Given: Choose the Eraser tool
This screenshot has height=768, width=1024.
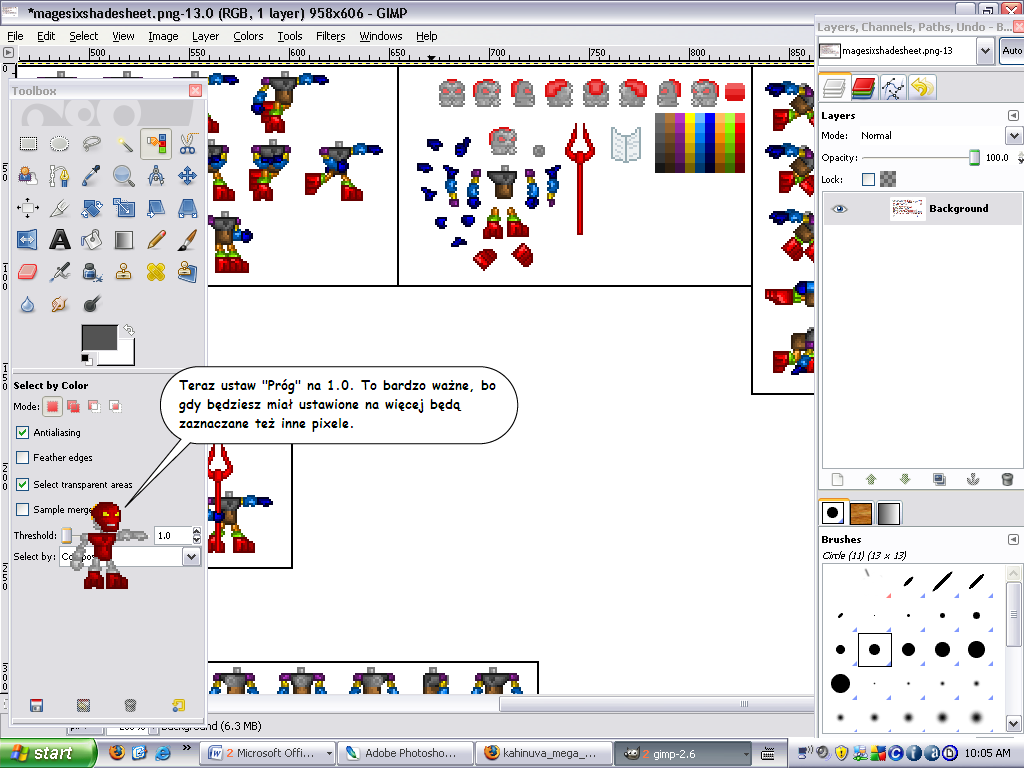Looking at the screenshot, I should point(28,272).
